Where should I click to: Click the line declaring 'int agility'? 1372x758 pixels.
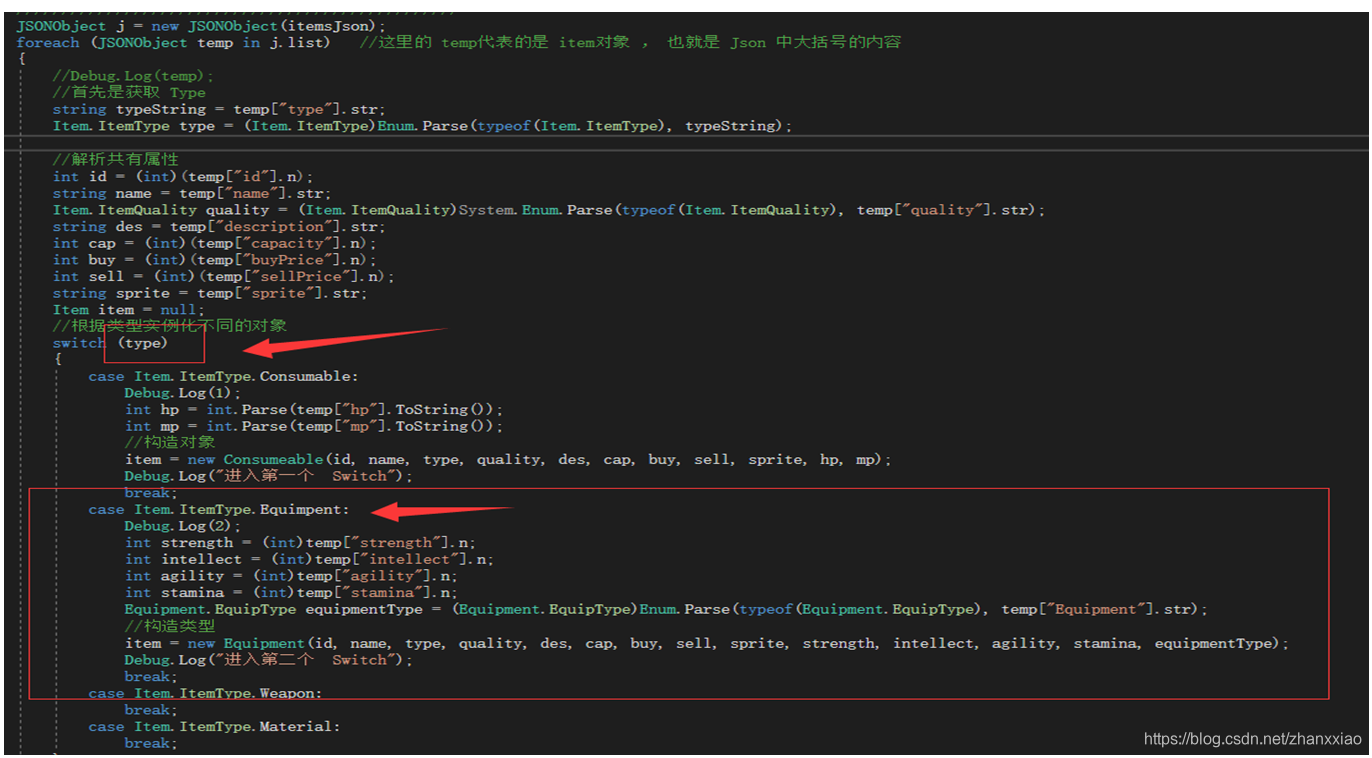291,576
